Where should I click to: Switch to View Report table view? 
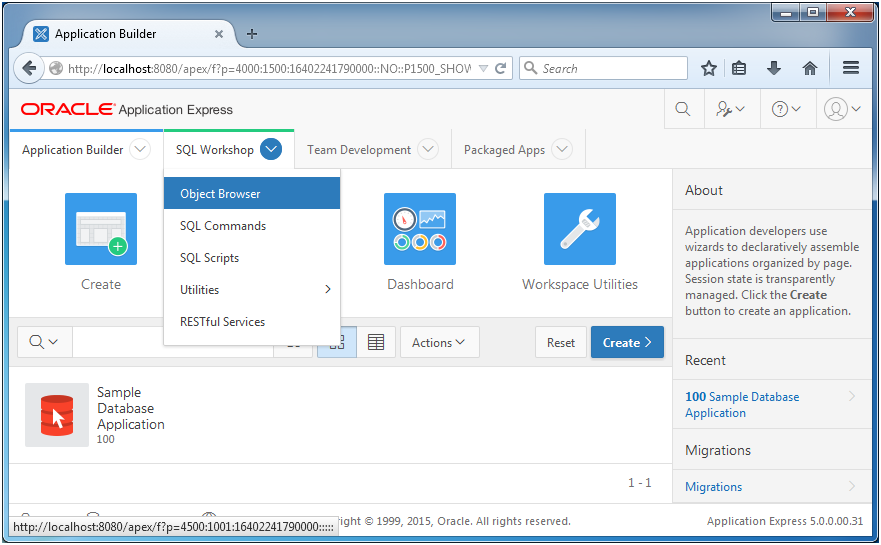pos(376,342)
